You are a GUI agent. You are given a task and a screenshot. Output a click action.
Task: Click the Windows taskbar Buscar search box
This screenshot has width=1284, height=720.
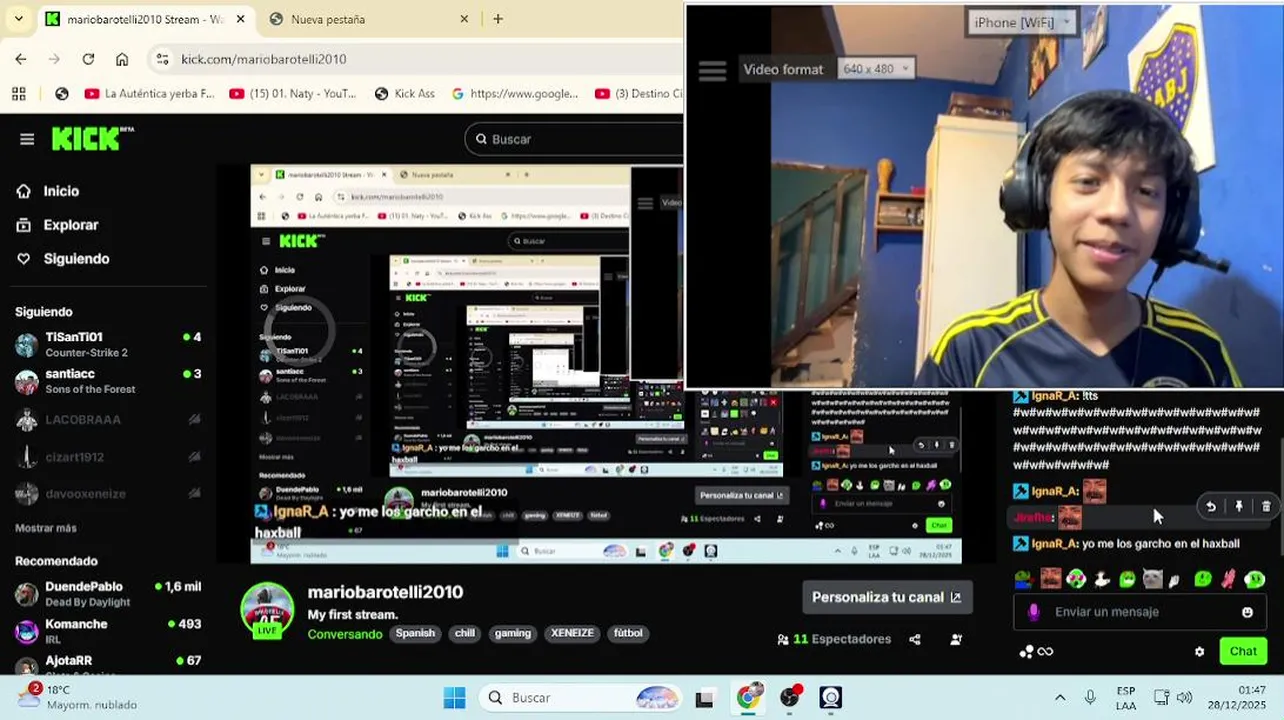point(580,697)
